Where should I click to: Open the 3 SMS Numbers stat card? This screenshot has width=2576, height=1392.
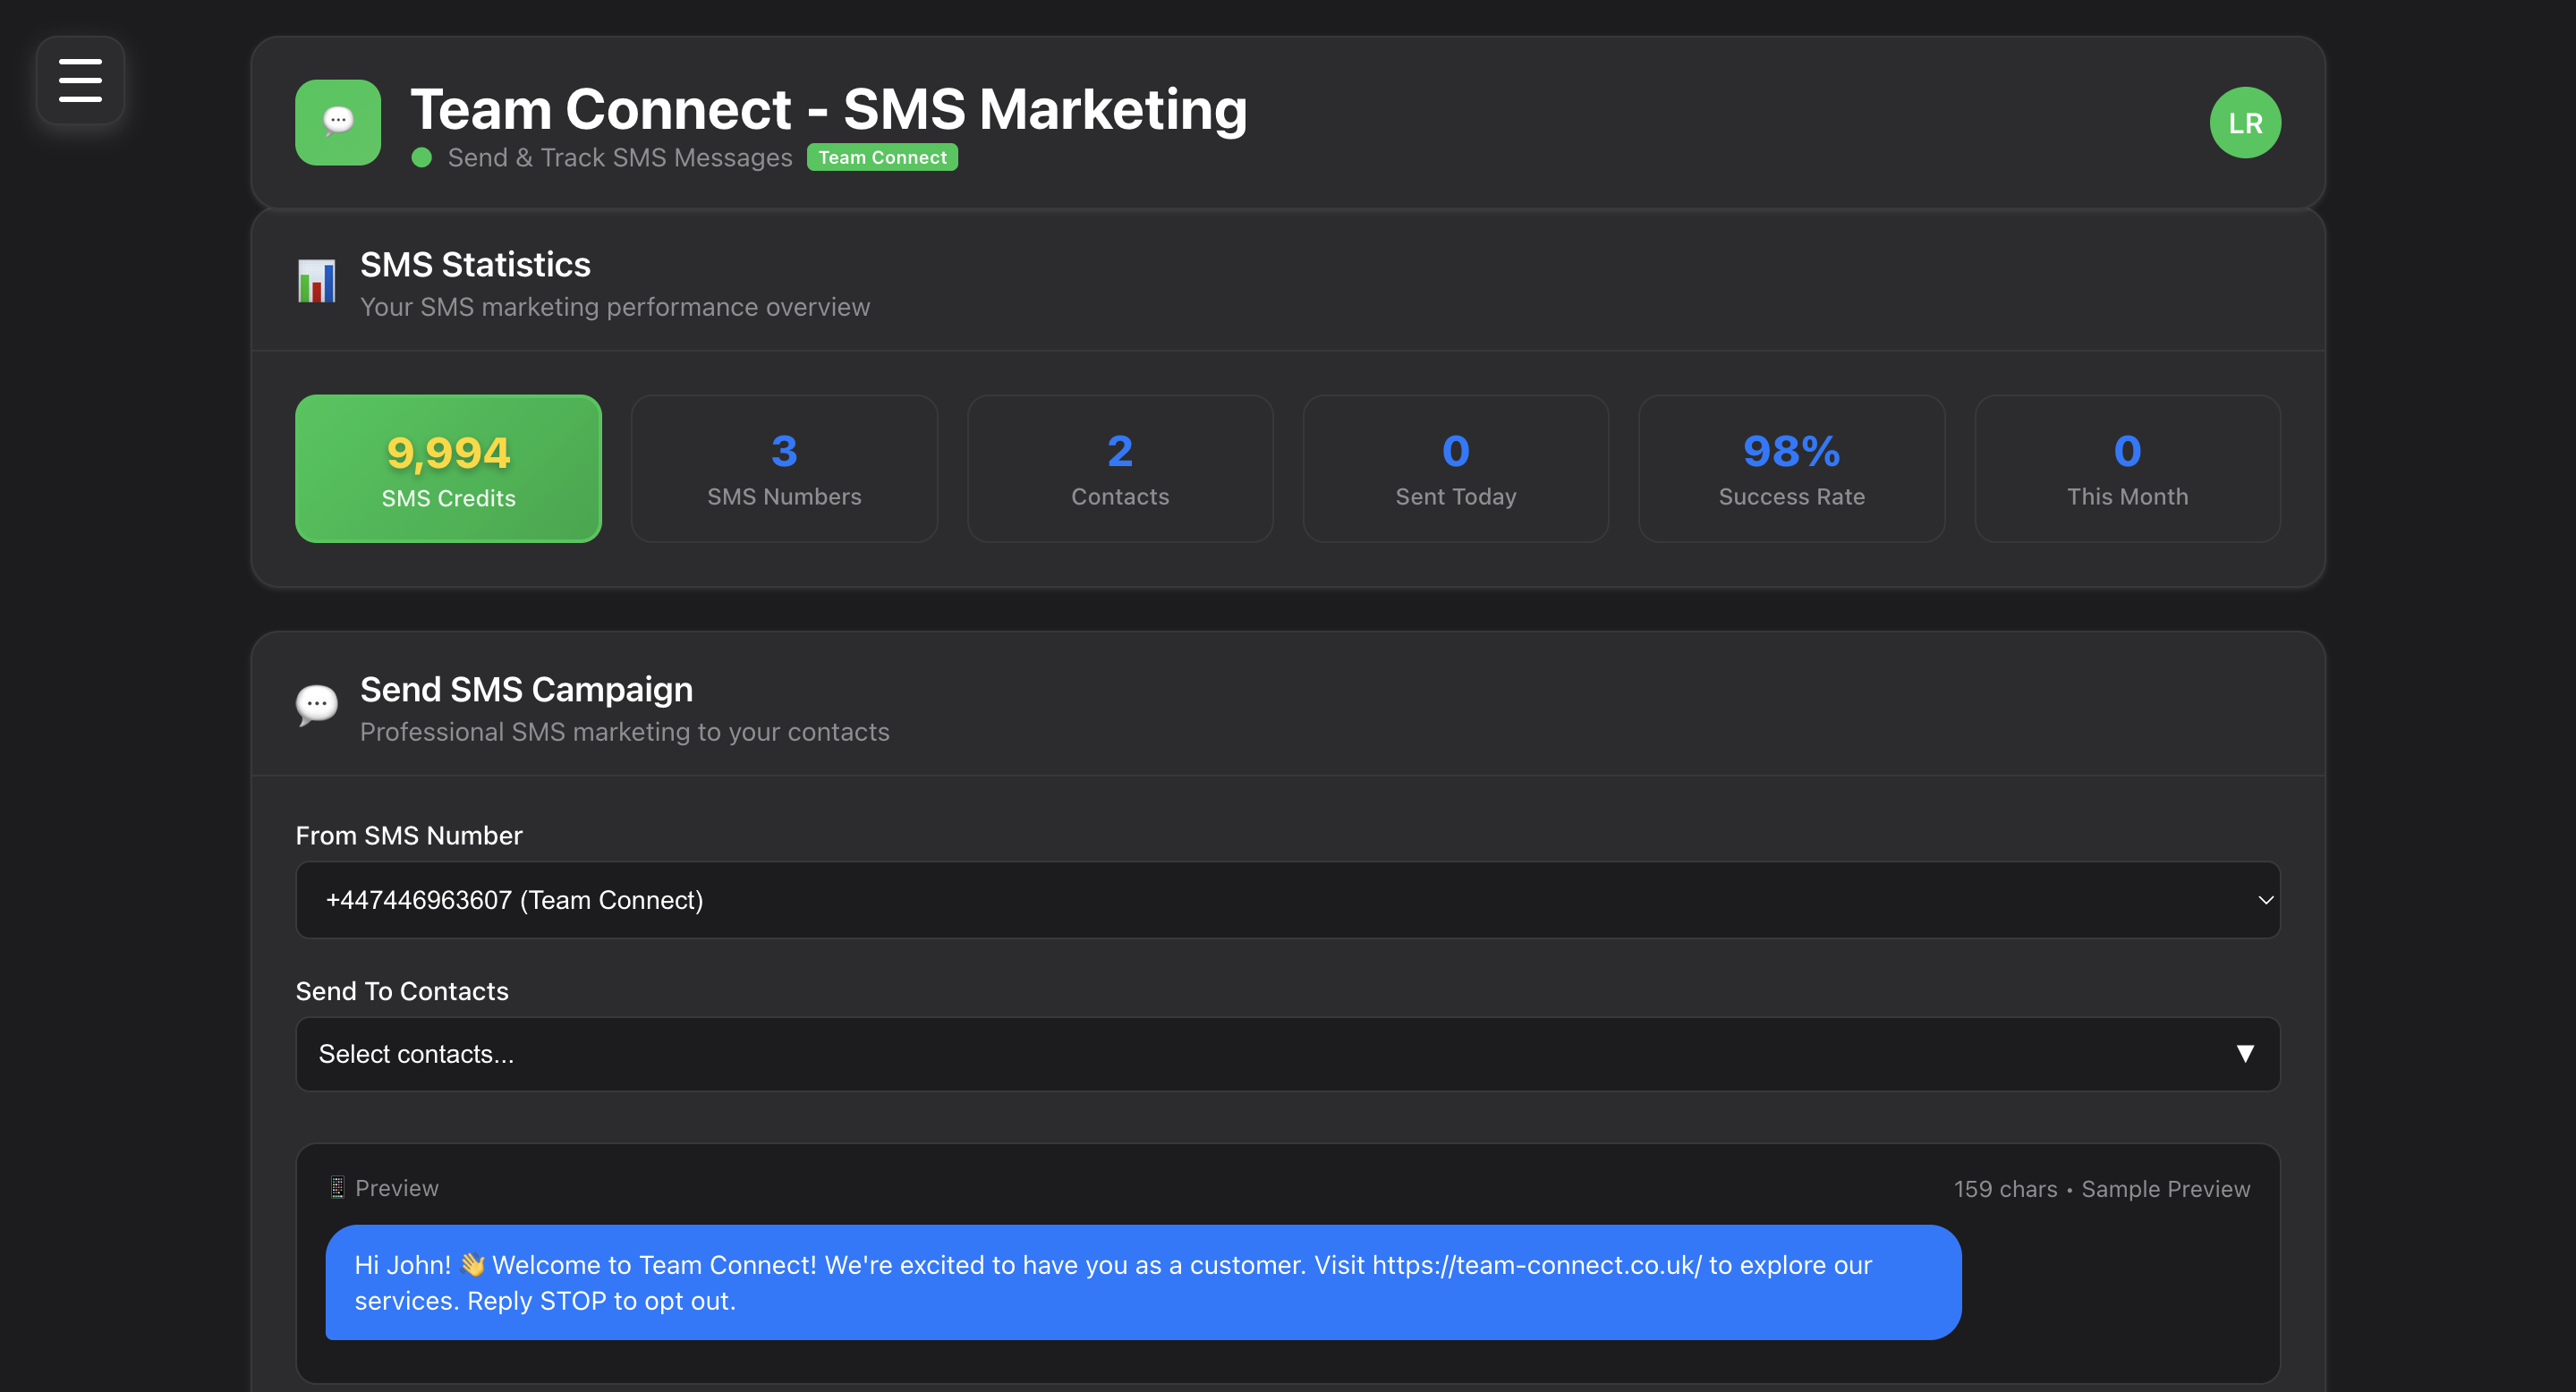(784, 468)
